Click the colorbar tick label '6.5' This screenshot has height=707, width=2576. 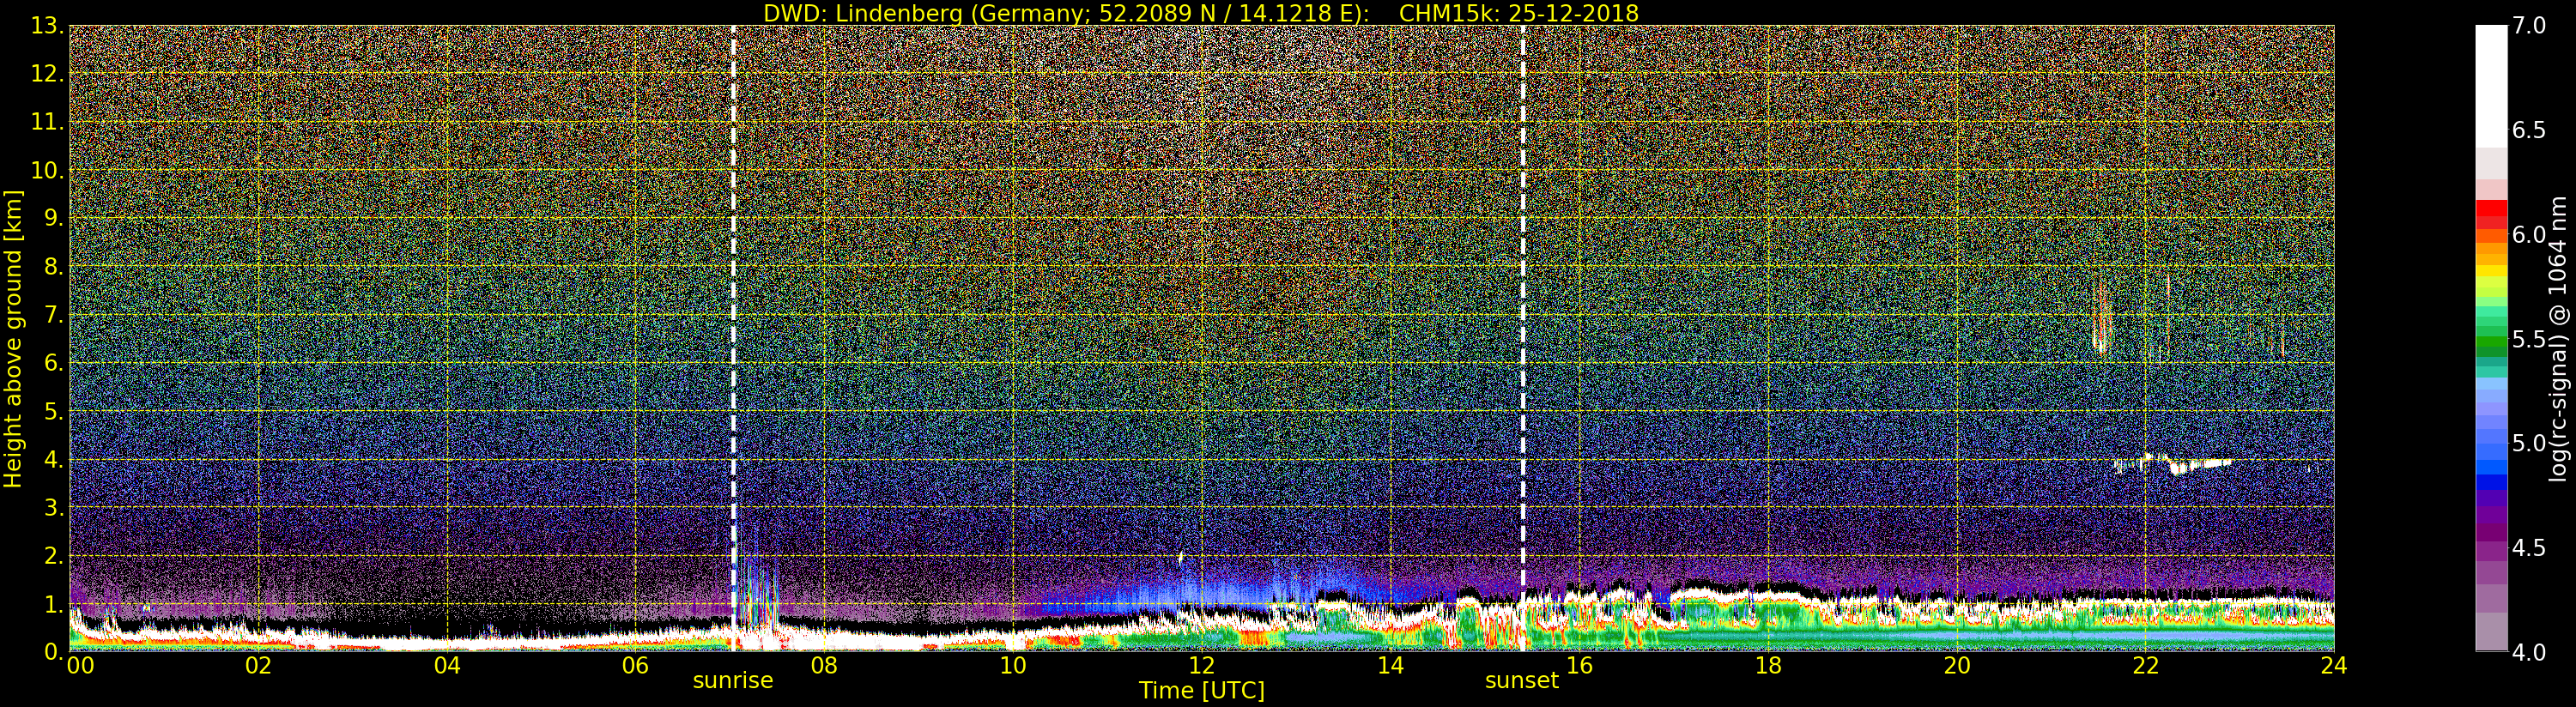pyautogui.click(x=2528, y=130)
